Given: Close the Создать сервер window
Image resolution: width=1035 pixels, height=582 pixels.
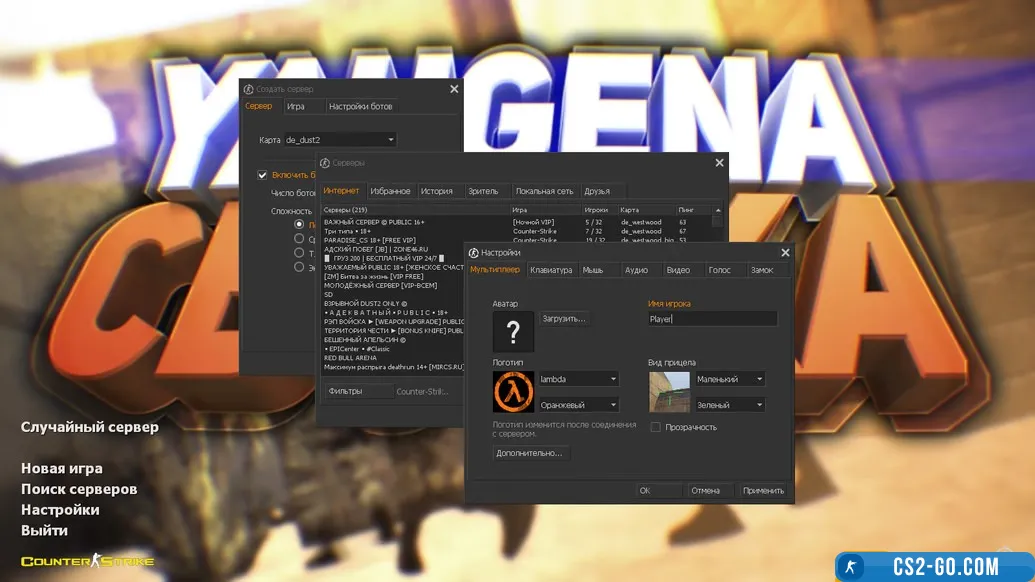Looking at the screenshot, I should tap(454, 89).
